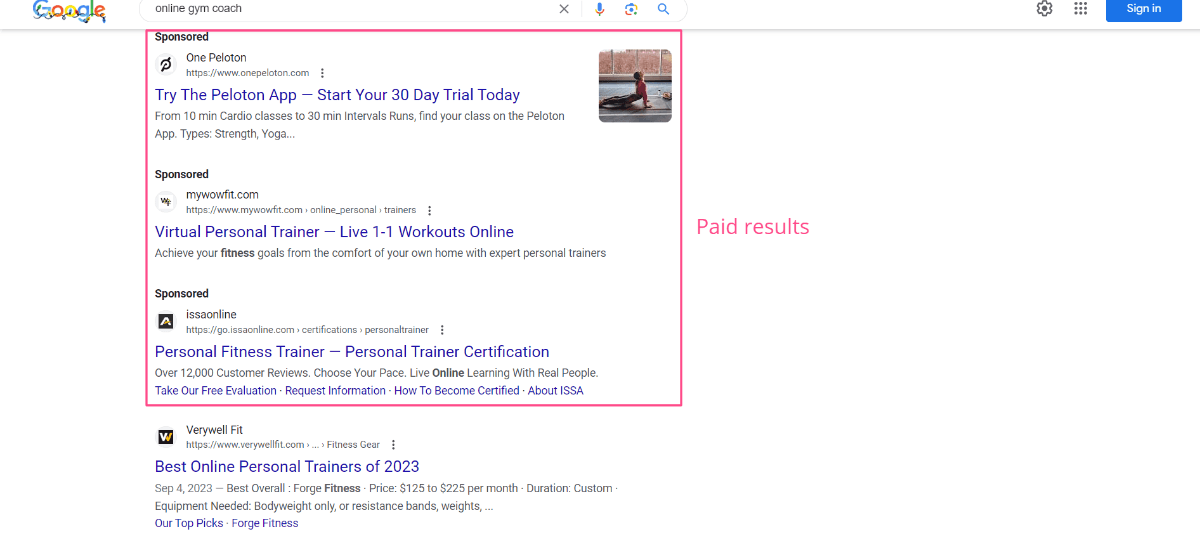The image size is (1200, 553).
Task: Click the https://www.onepeloton.com URL text
Action: [x=247, y=73]
